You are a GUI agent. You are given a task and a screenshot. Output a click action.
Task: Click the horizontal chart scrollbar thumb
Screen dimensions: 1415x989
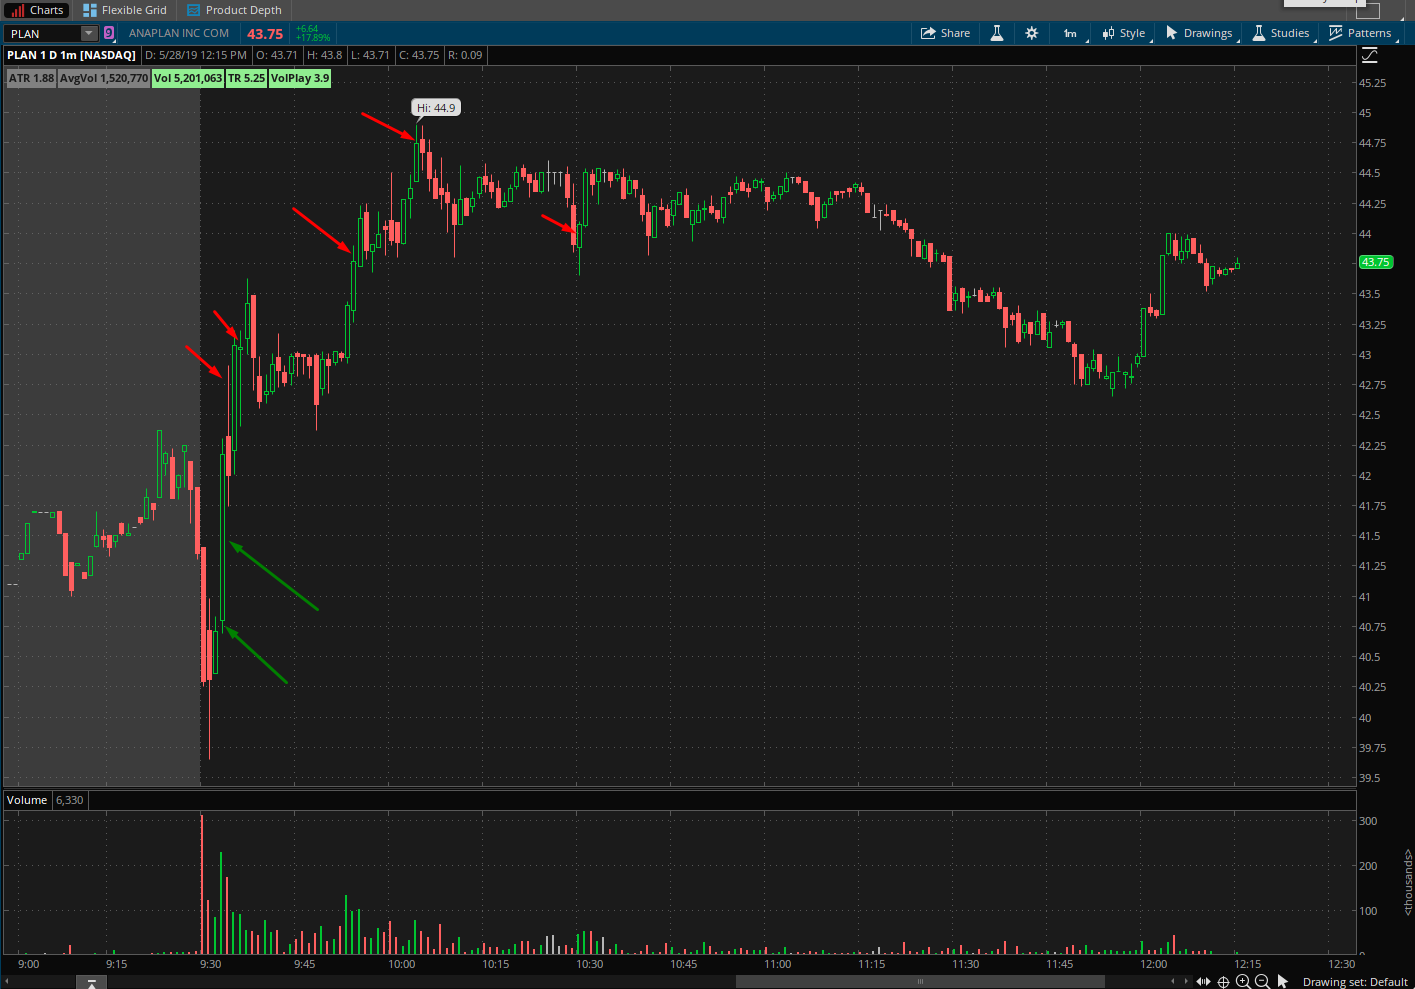[x=920, y=981]
